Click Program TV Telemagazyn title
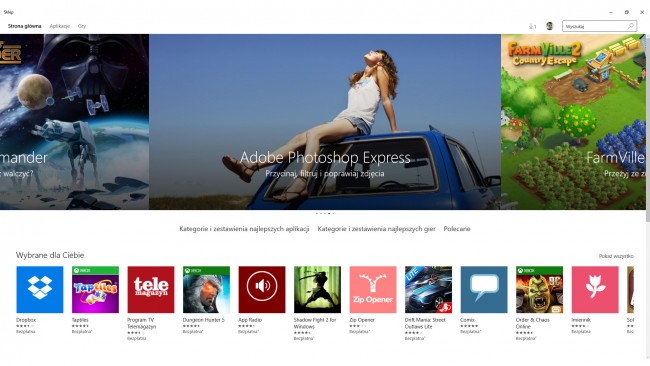This screenshot has width=650, height=366. (141, 323)
